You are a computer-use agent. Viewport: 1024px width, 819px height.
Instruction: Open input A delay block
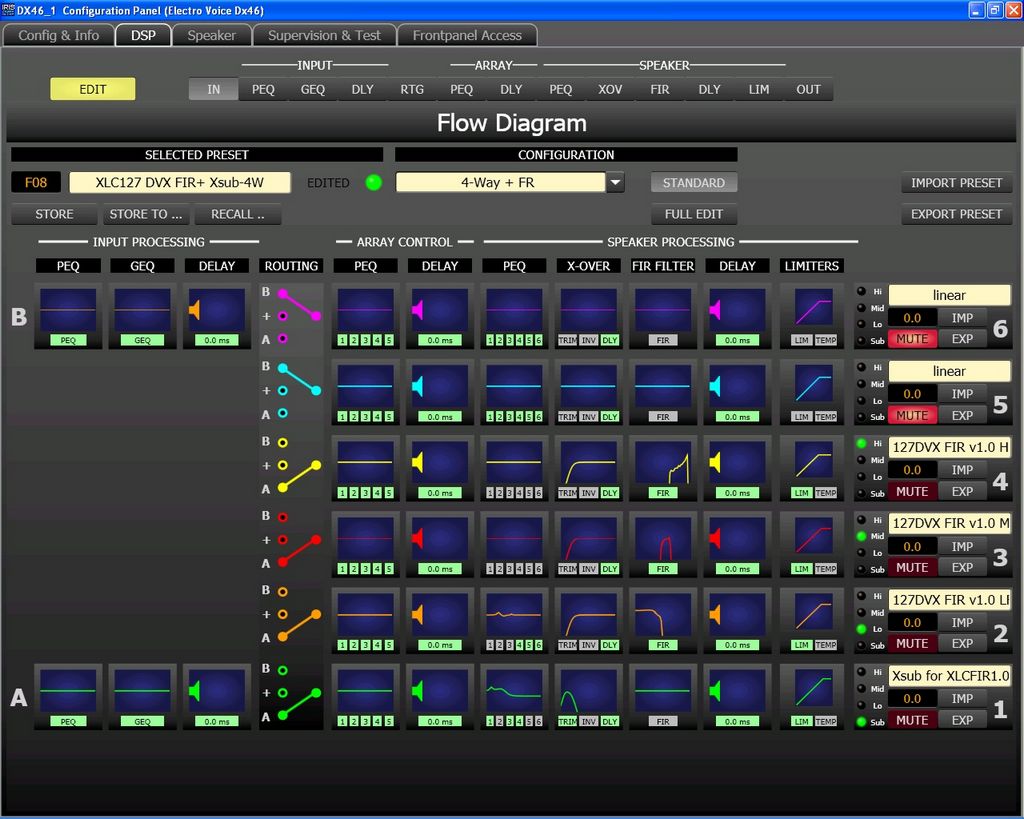pos(217,697)
